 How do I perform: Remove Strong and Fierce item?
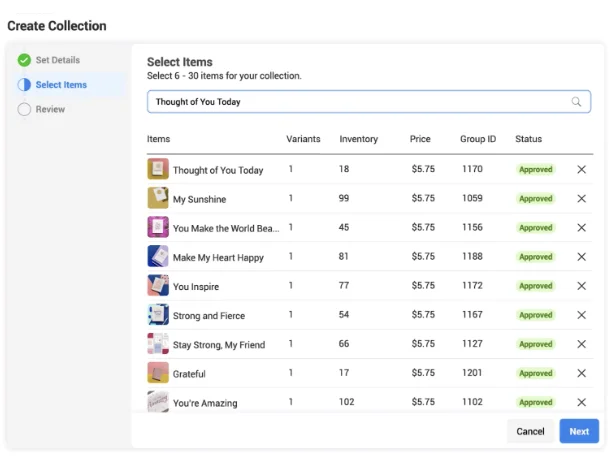click(581, 315)
